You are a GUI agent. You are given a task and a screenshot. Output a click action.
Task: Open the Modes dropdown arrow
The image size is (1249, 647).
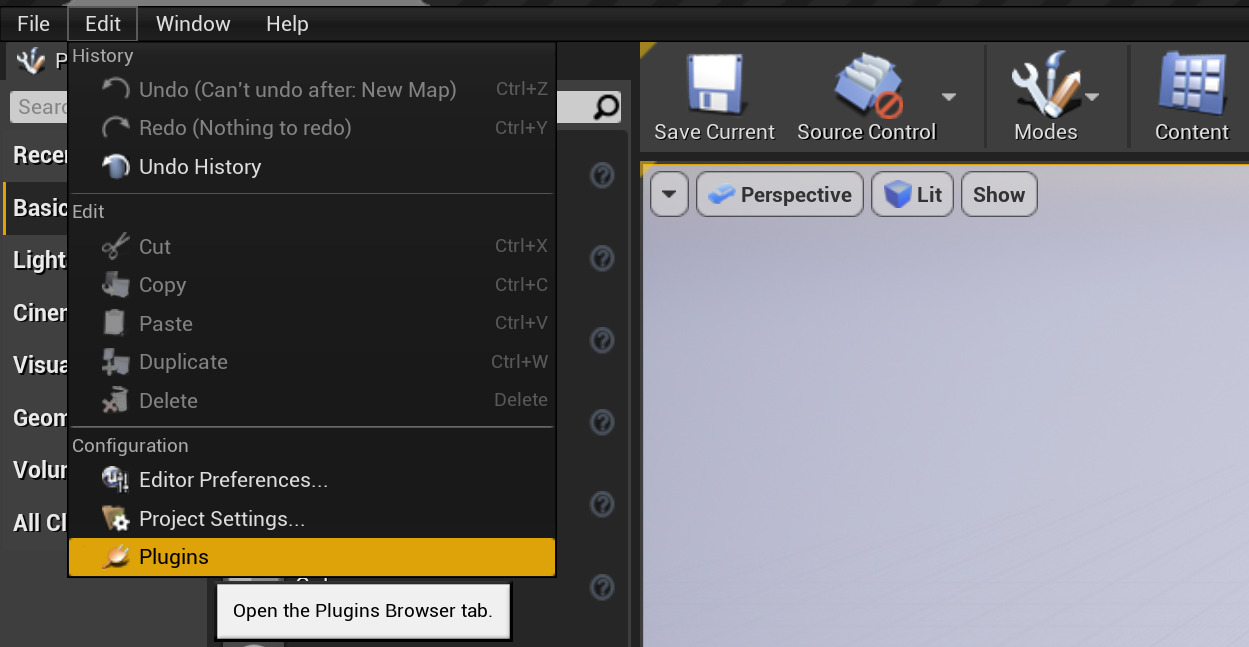1092,95
